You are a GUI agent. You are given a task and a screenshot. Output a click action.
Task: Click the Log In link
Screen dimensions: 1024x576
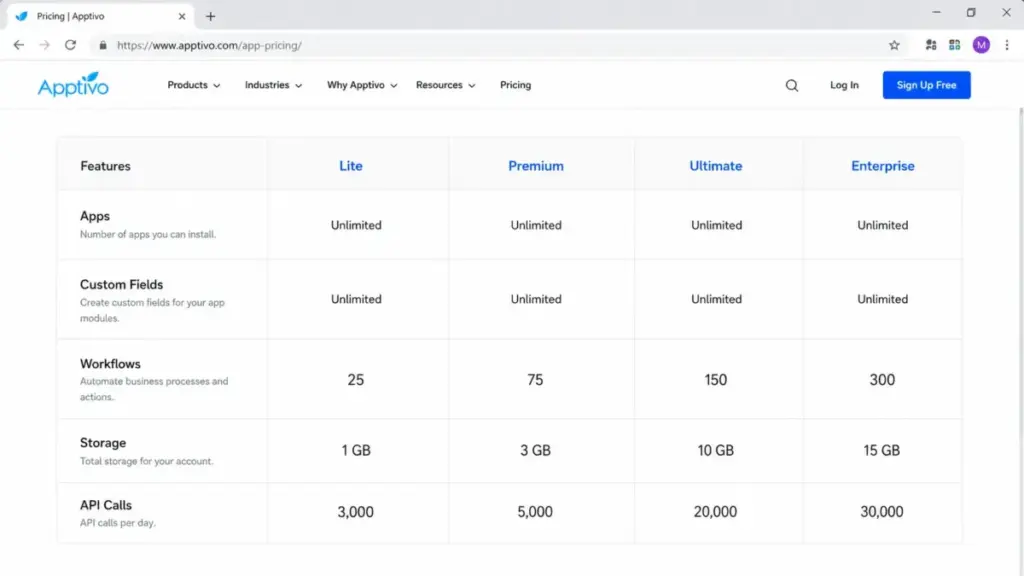click(x=844, y=85)
